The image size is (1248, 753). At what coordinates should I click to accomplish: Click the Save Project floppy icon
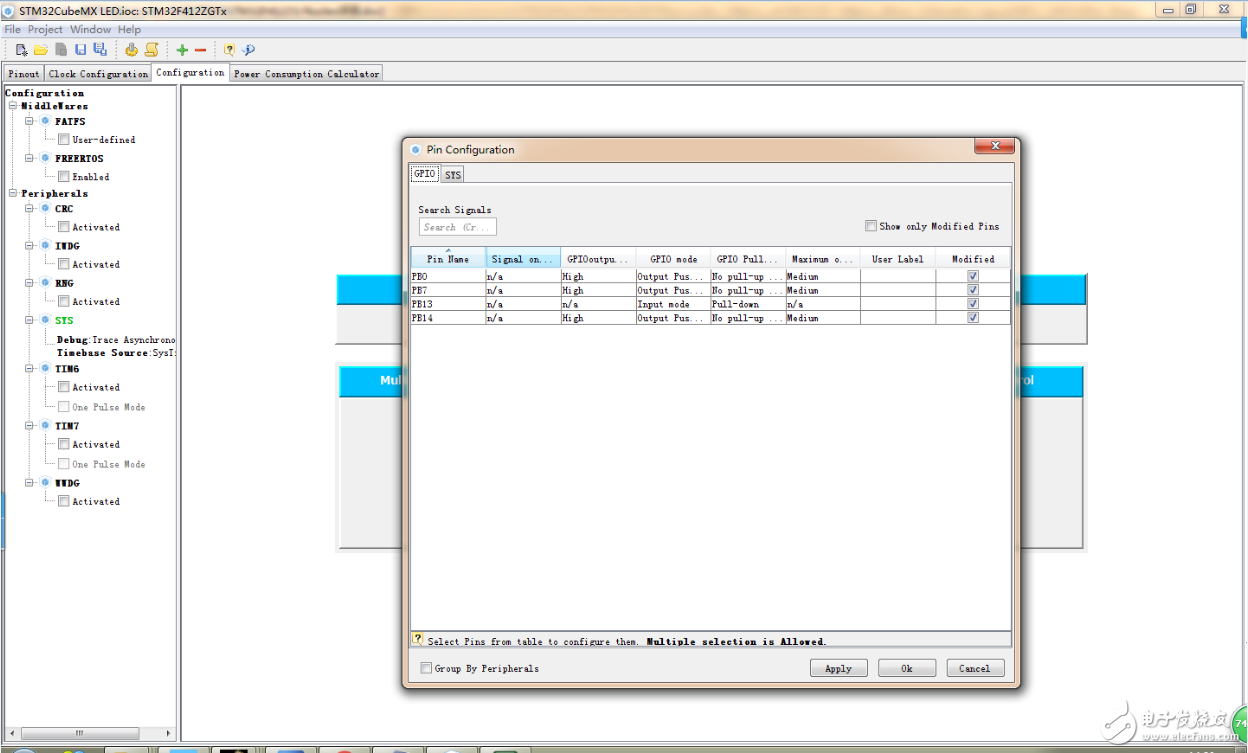click(x=80, y=50)
